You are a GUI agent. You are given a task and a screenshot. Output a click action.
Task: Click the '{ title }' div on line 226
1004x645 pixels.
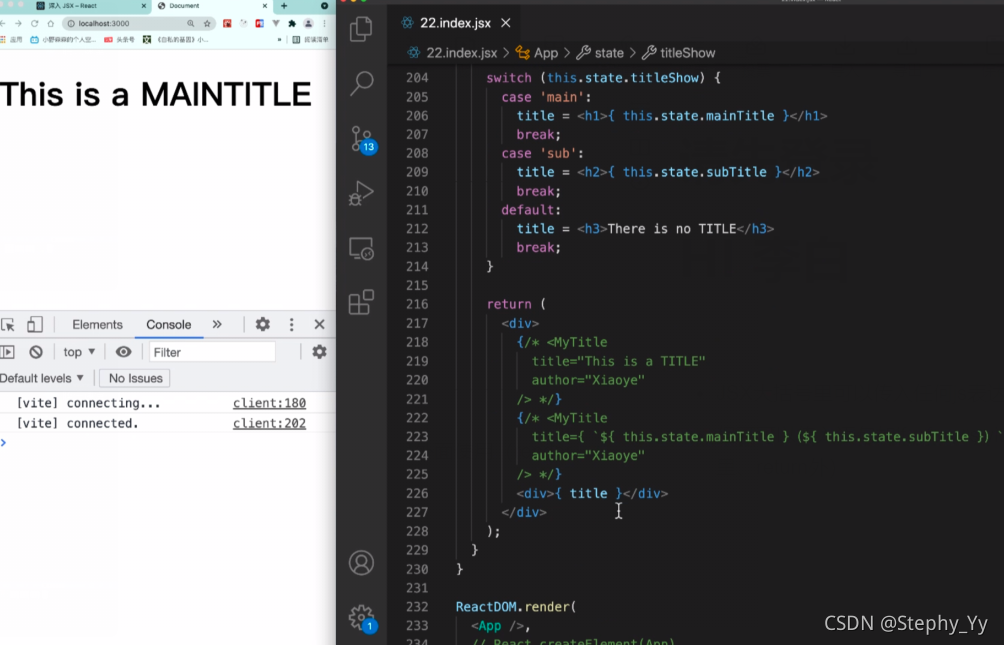click(x=592, y=493)
